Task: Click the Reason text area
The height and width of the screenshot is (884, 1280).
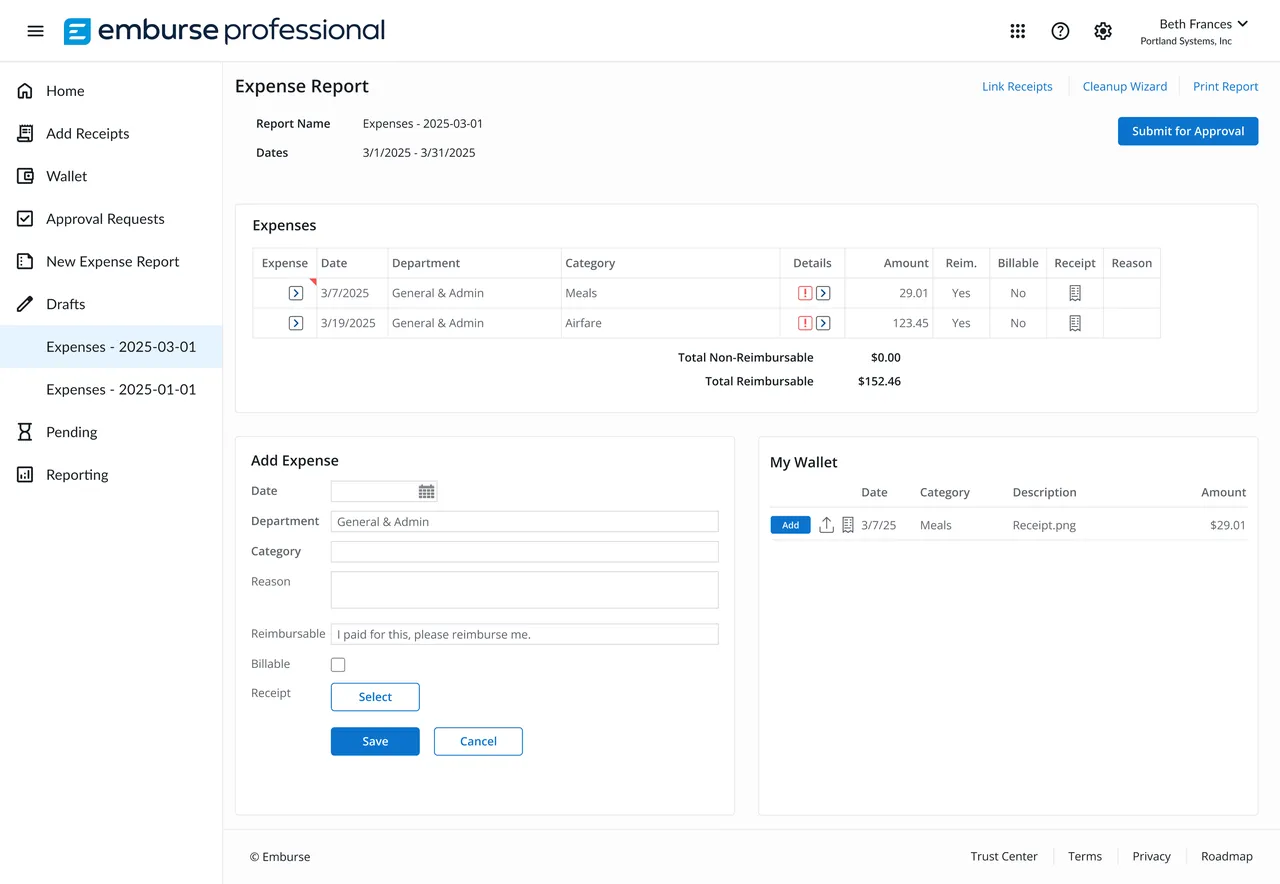Action: pyautogui.click(x=524, y=590)
